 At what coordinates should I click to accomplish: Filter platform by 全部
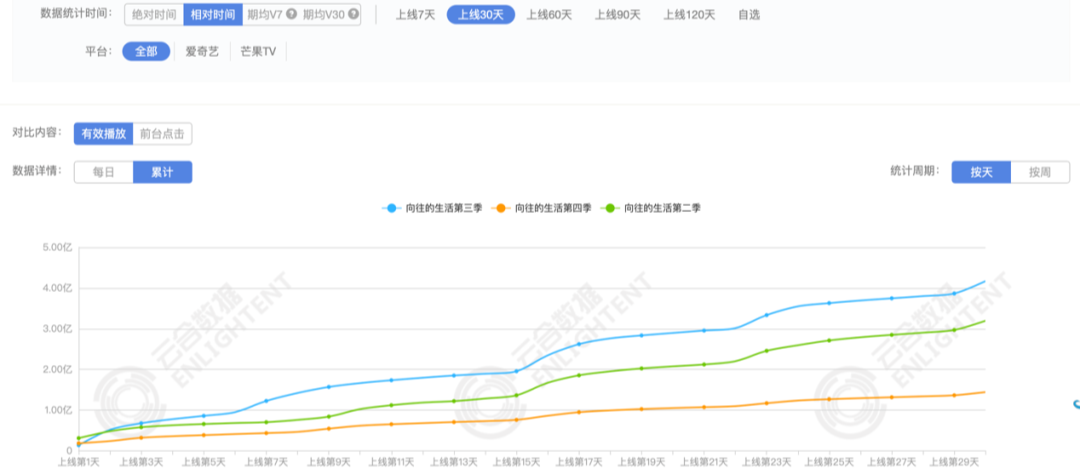tap(146, 52)
